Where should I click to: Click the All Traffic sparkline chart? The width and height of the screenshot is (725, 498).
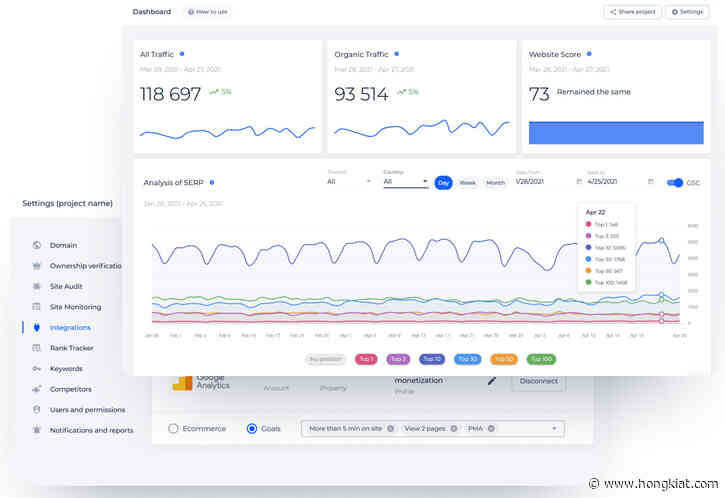pyautogui.click(x=227, y=132)
